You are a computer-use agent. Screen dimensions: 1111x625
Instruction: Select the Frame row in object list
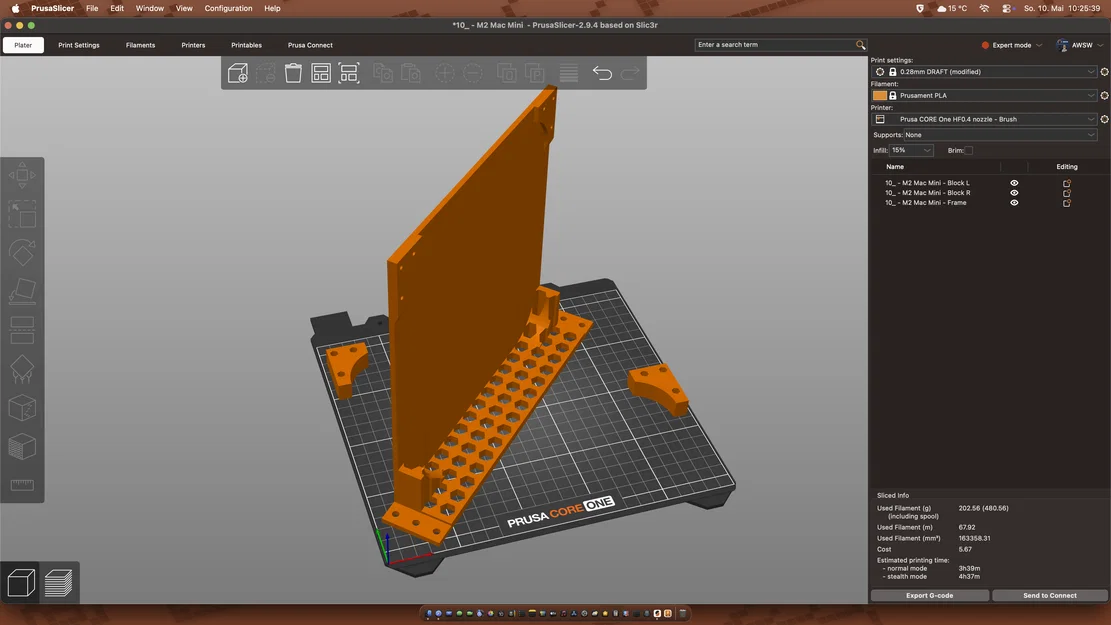click(925, 203)
